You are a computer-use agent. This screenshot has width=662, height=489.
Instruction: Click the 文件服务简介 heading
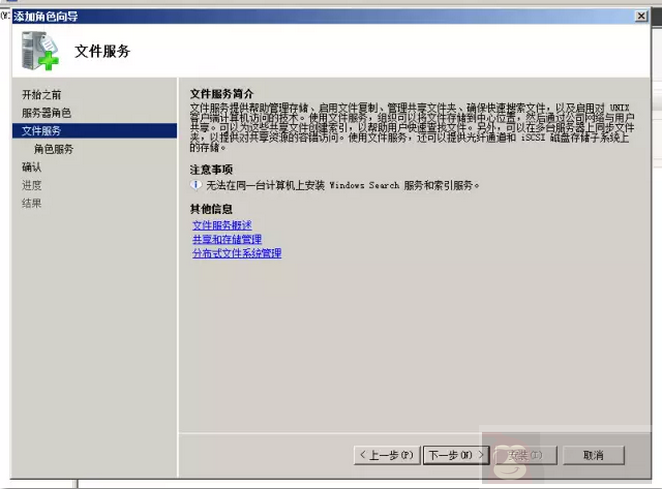pos(222,94)
